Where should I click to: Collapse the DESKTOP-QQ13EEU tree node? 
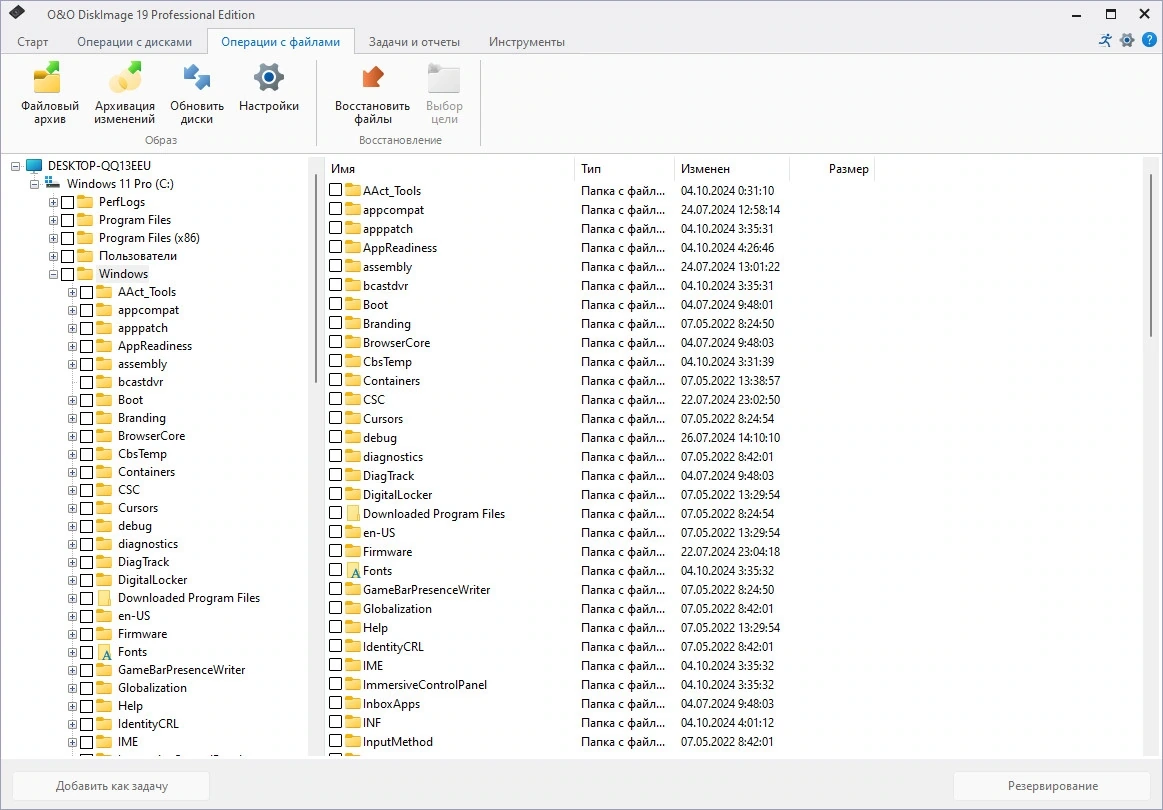[16, 166]
